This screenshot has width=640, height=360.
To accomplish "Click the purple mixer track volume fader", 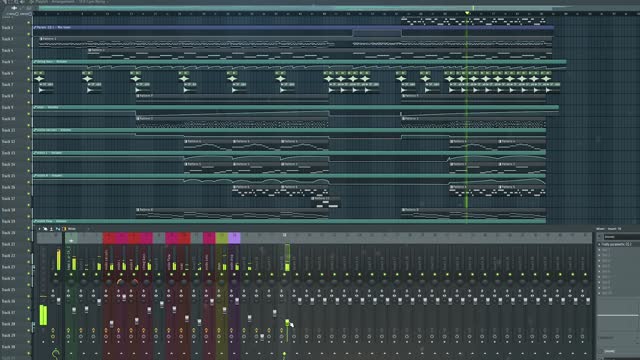I will tap(237, 301).
